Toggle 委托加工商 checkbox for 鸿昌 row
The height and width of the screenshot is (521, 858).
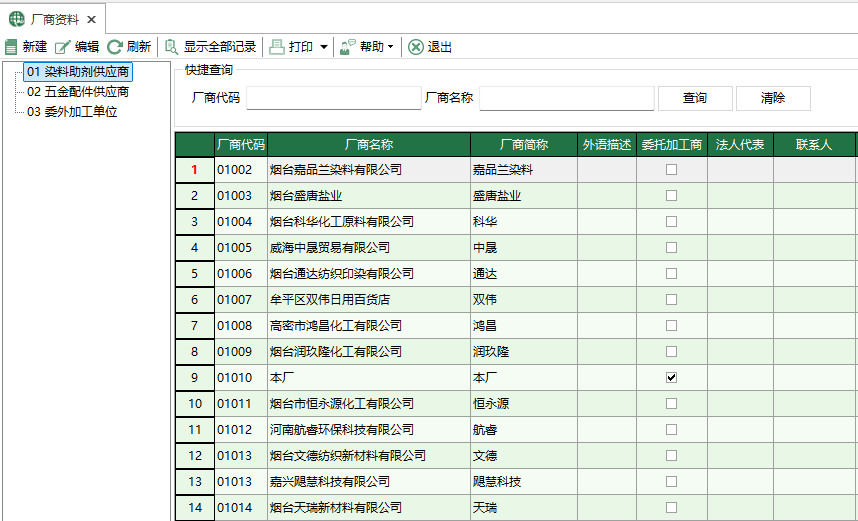coord(671,326)
